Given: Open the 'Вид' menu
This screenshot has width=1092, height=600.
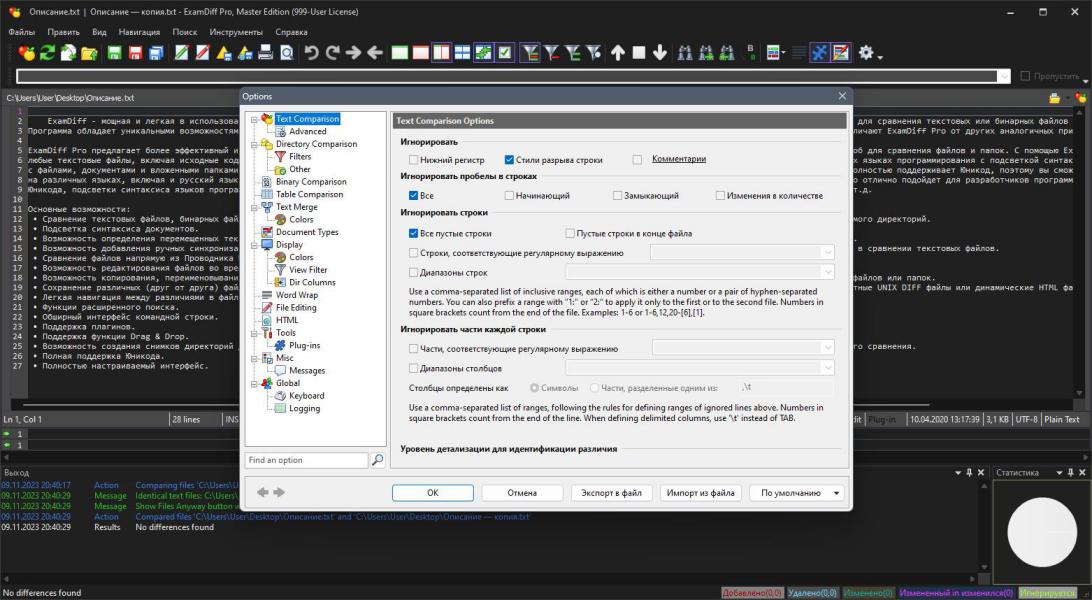Looking at the screenshot, I should click(x=100, y=32).
